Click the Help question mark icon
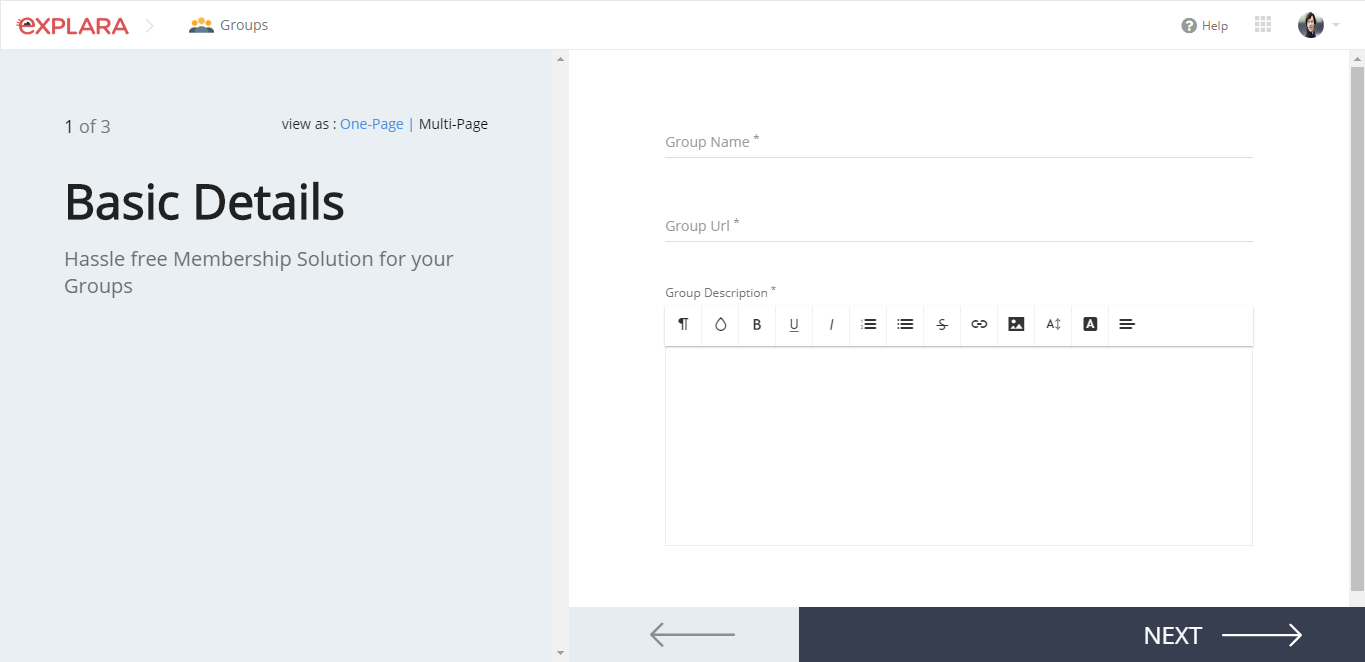 pyautogui.click(x=1189, y=26)
